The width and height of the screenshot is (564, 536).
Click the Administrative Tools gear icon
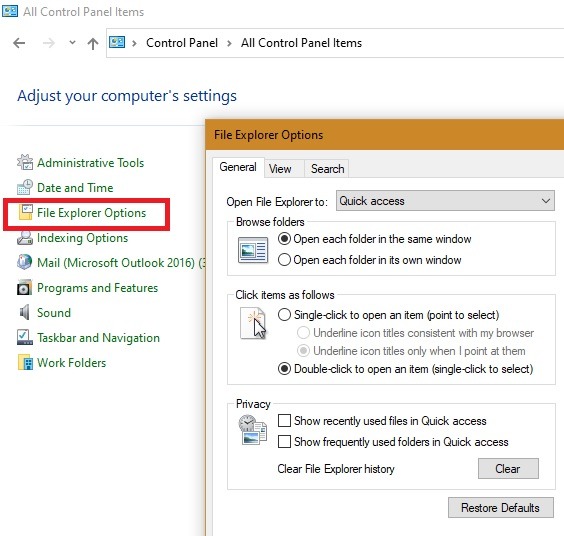pos(25,162)
